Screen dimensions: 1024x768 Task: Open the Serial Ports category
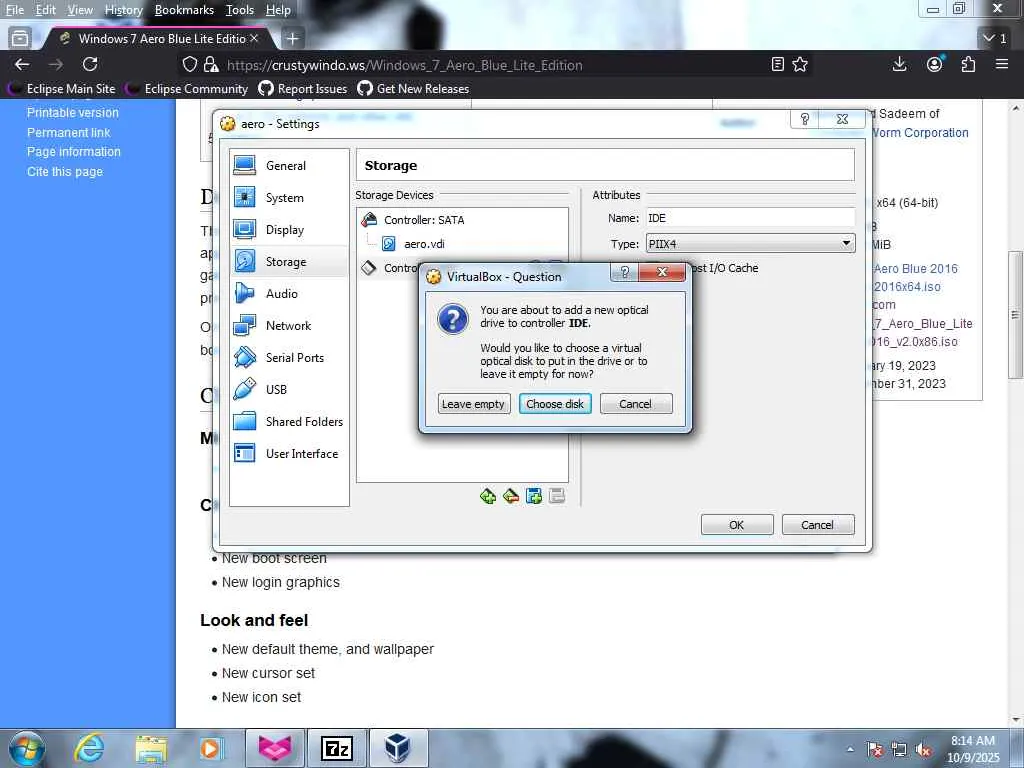point(289,358)
